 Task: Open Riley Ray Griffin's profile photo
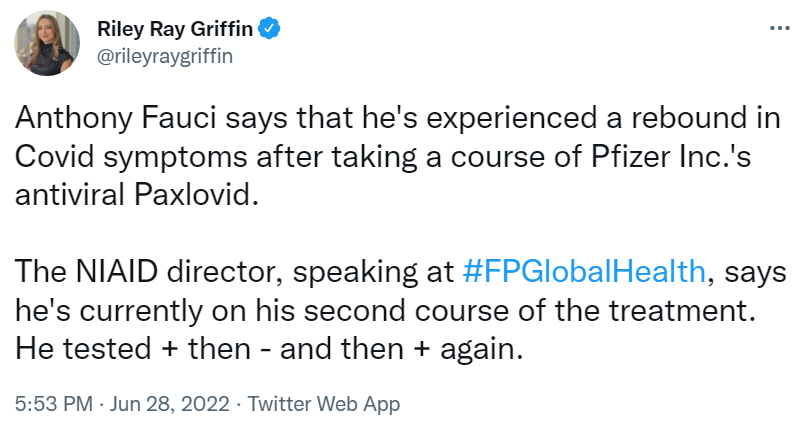point(47,43)
